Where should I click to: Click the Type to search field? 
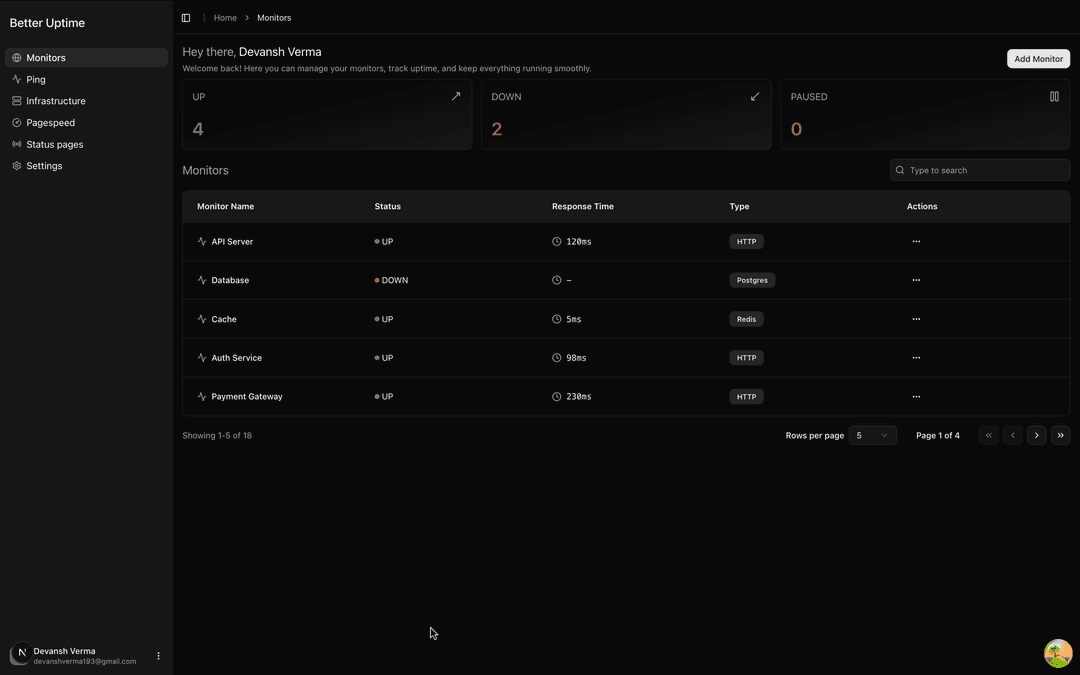pyautogui.click(x=960, y=170)
